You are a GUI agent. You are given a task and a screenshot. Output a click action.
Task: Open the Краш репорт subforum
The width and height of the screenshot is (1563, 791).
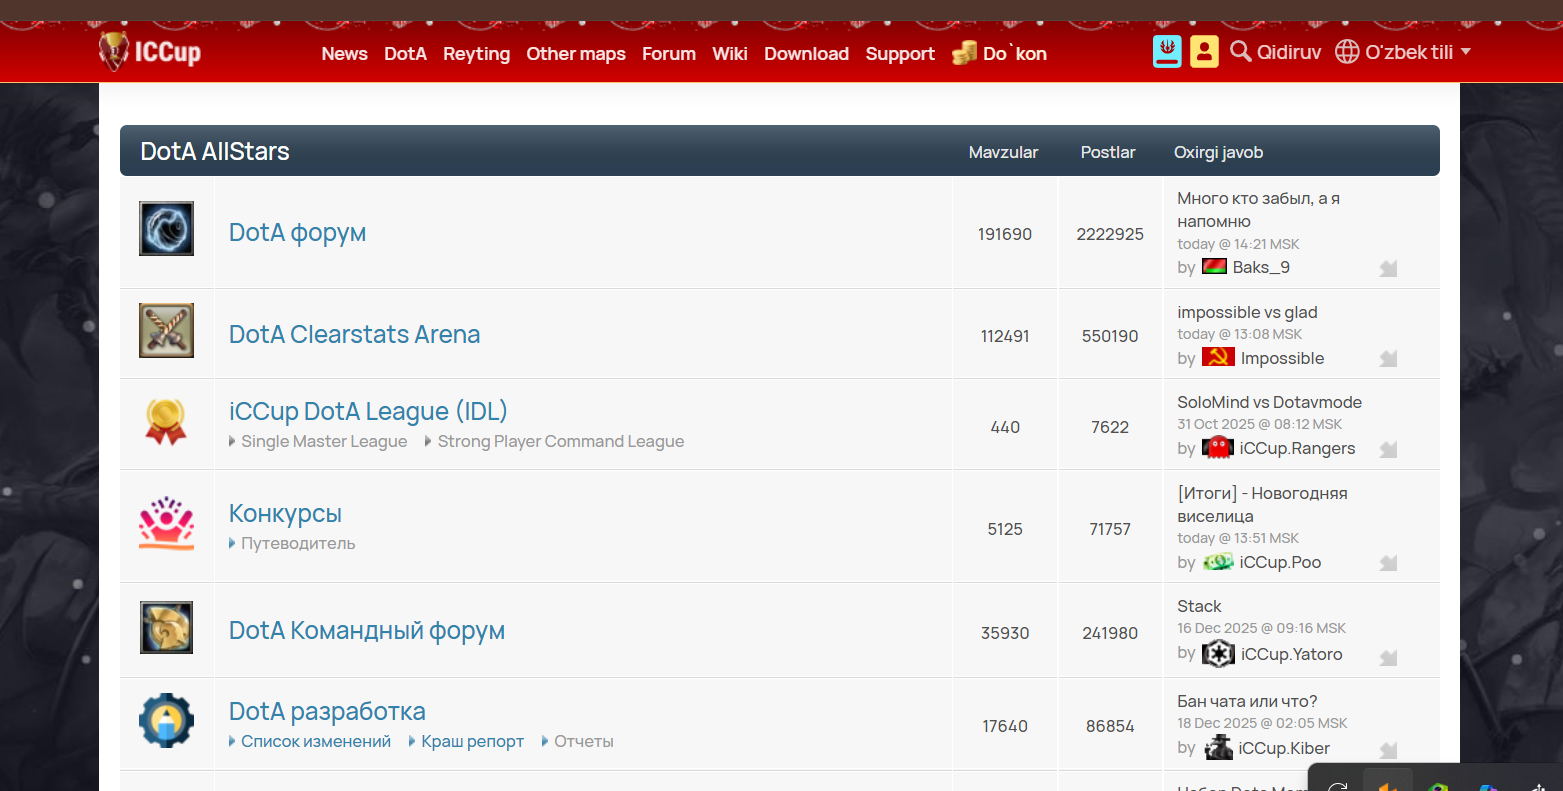[472, 741]
